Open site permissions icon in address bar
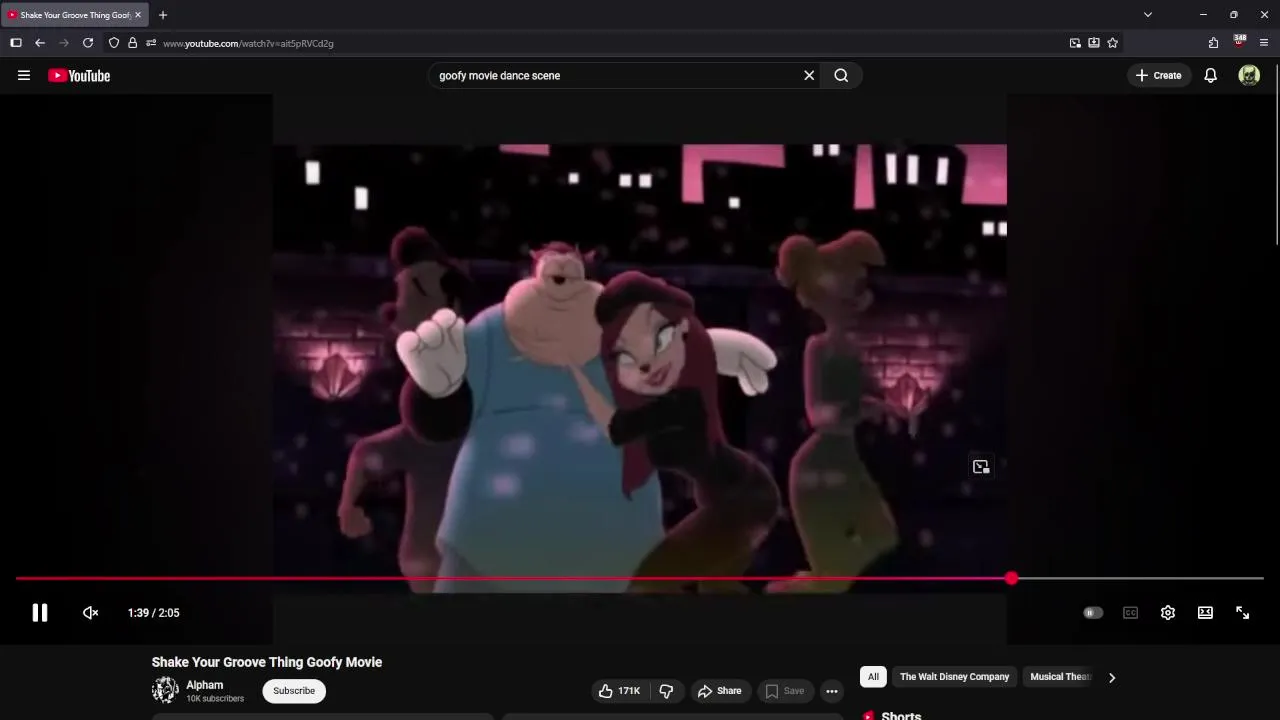Image resolution: width=1280 pixels, height=720 pixels. pos(151,43)
